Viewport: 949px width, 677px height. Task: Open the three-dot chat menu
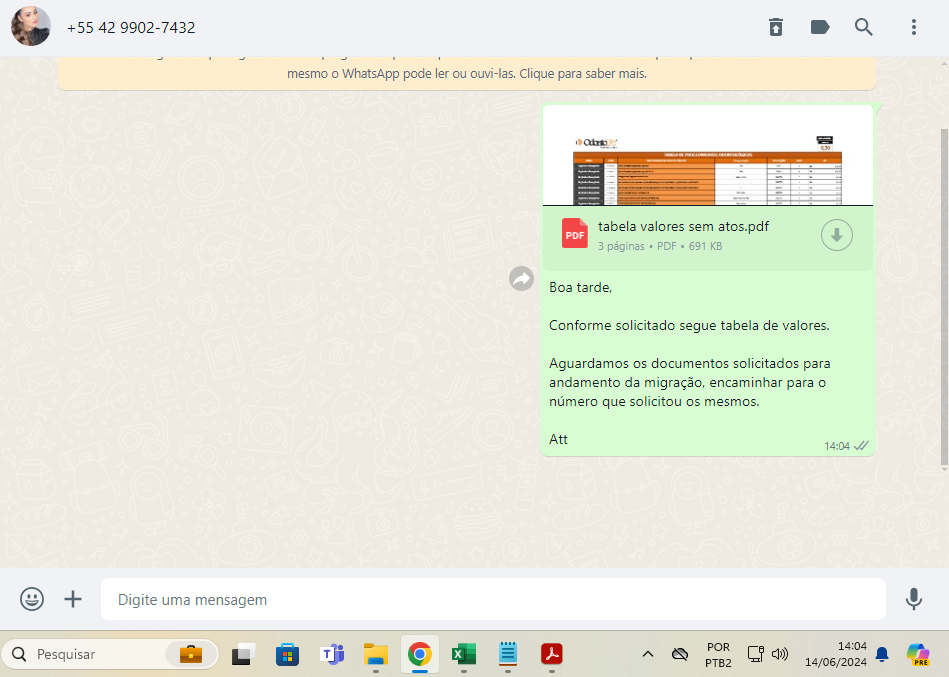click(913, 27)
